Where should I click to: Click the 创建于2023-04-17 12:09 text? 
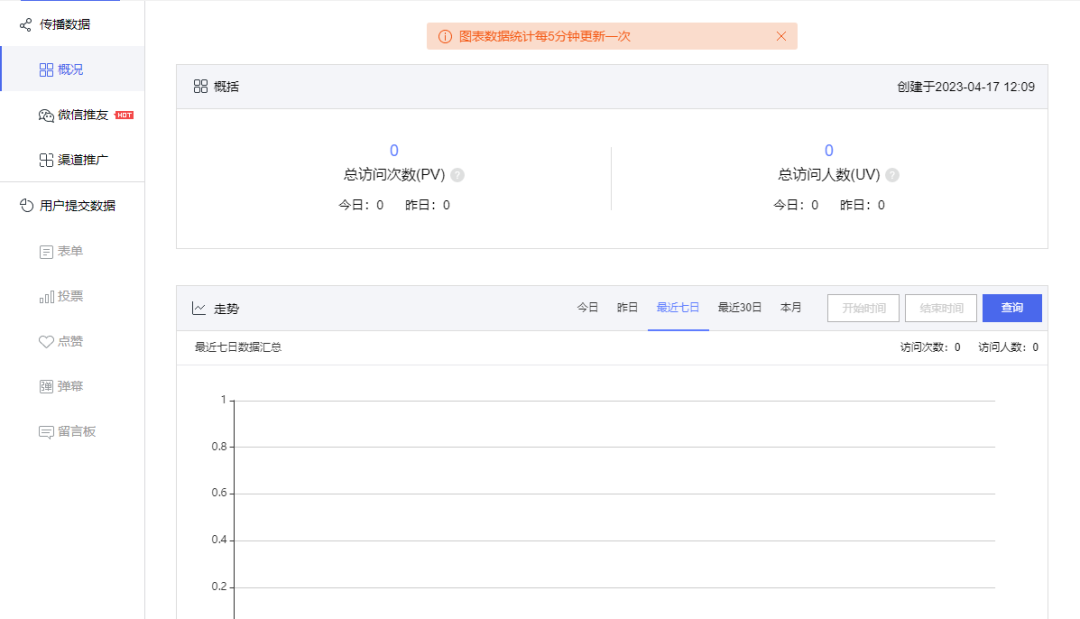coord(966,87)
